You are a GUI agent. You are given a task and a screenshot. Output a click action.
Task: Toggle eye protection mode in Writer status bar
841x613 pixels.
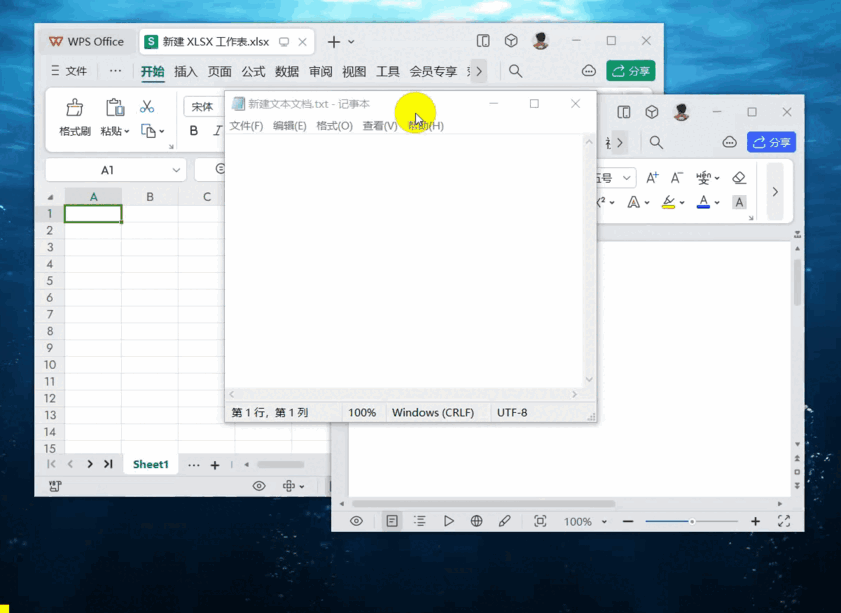[x=356, y=521]
